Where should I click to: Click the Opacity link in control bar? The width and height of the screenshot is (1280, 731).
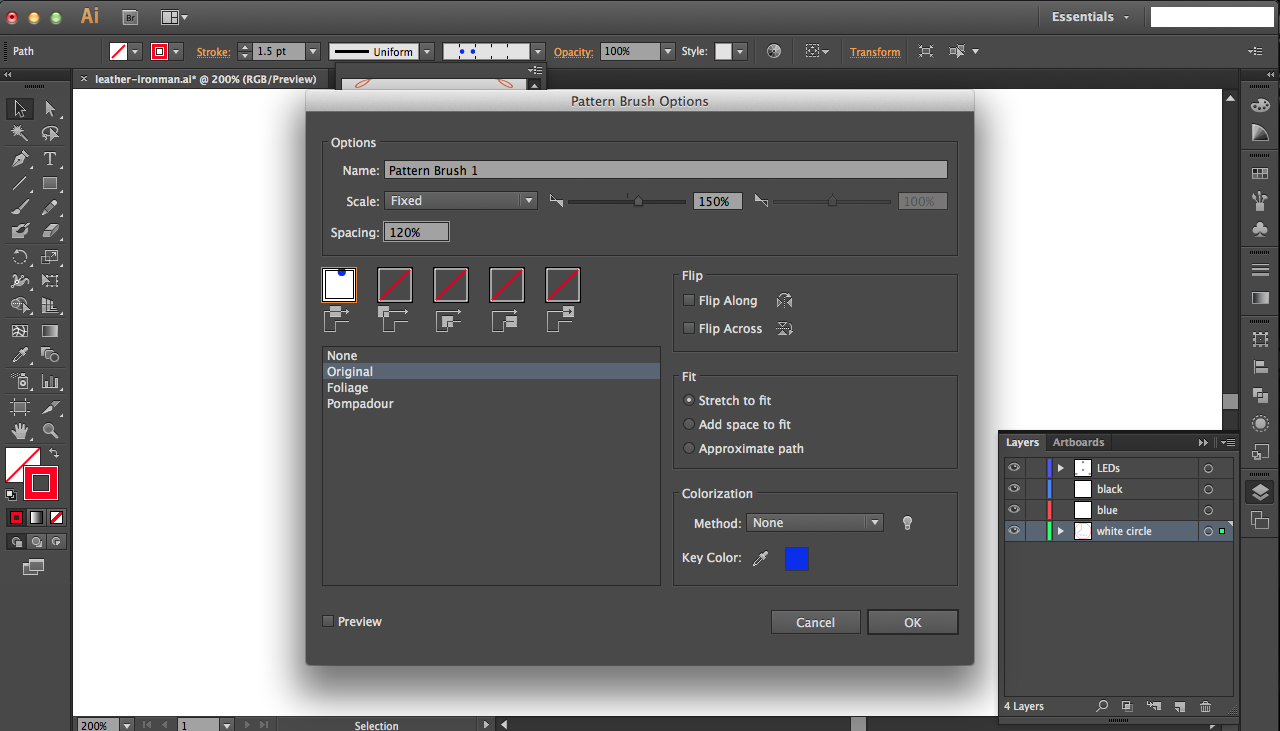(573, 52)
